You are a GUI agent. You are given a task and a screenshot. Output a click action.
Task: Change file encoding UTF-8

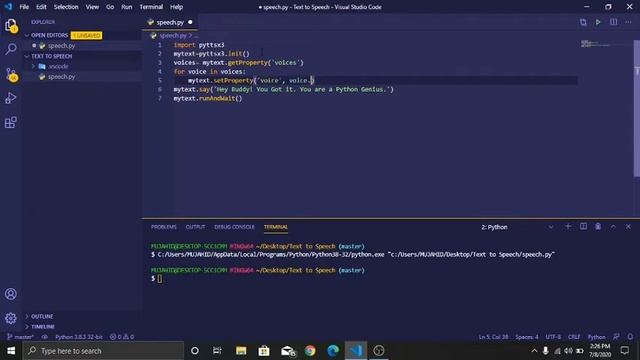click(553, 337)
